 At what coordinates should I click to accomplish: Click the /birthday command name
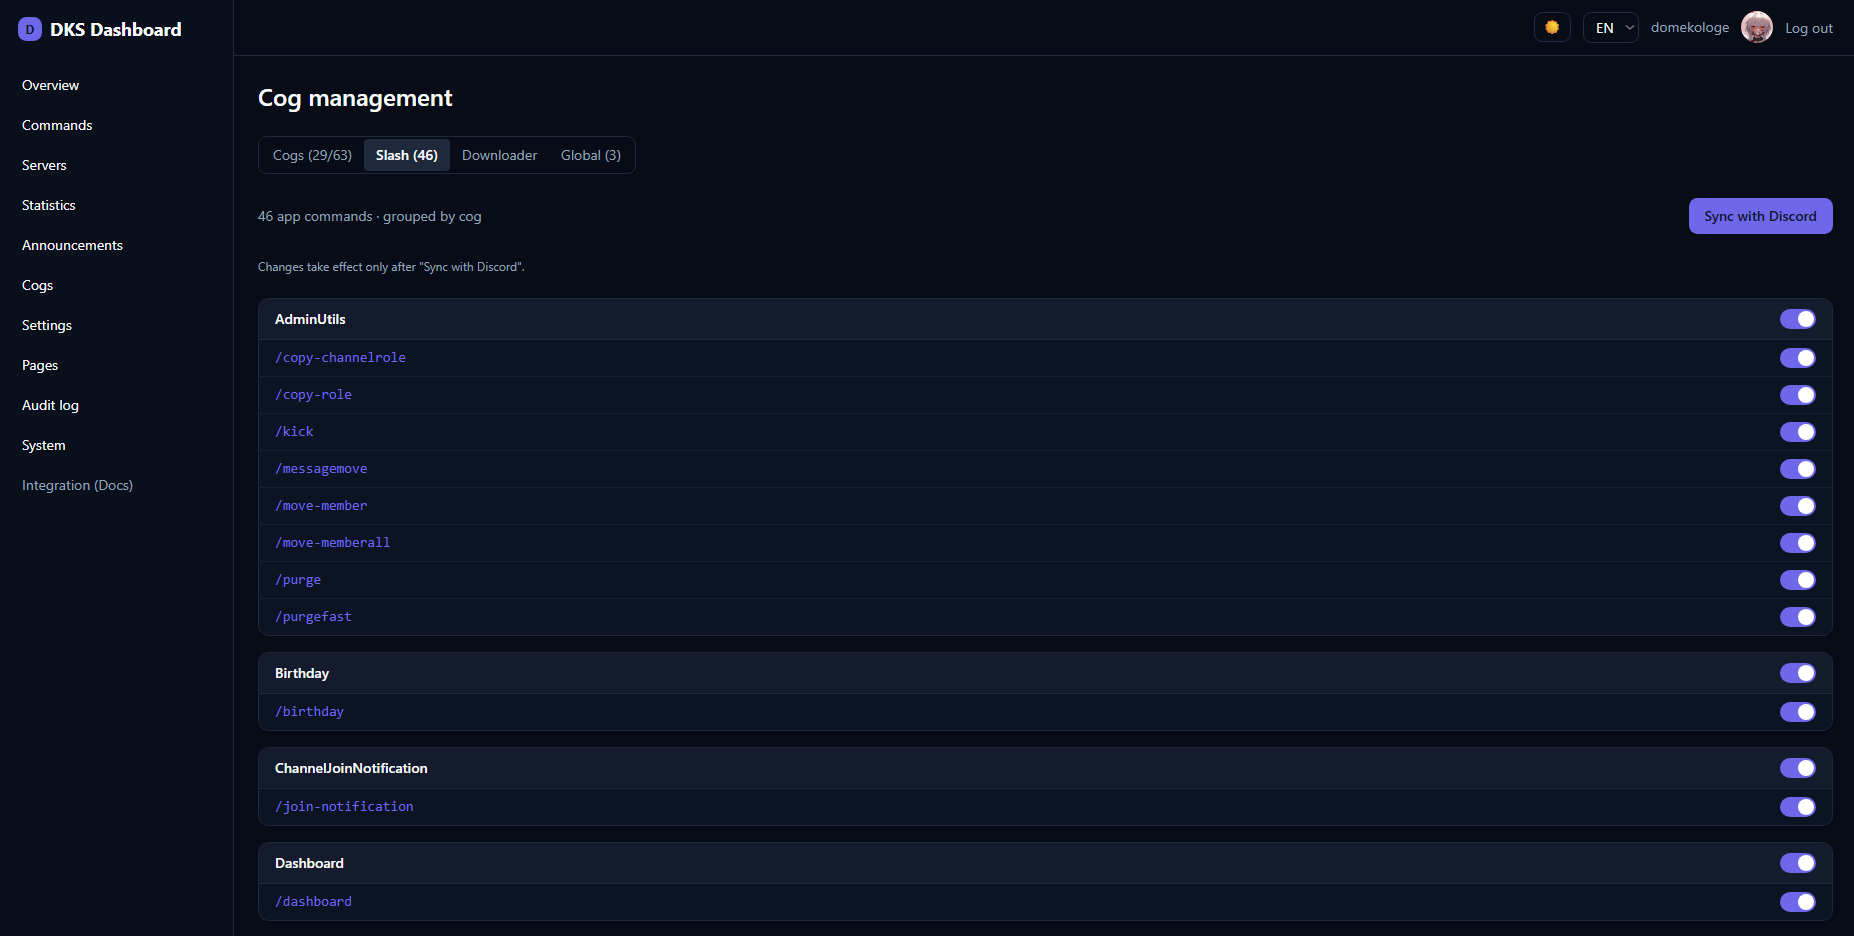click(x=309, y=712)
